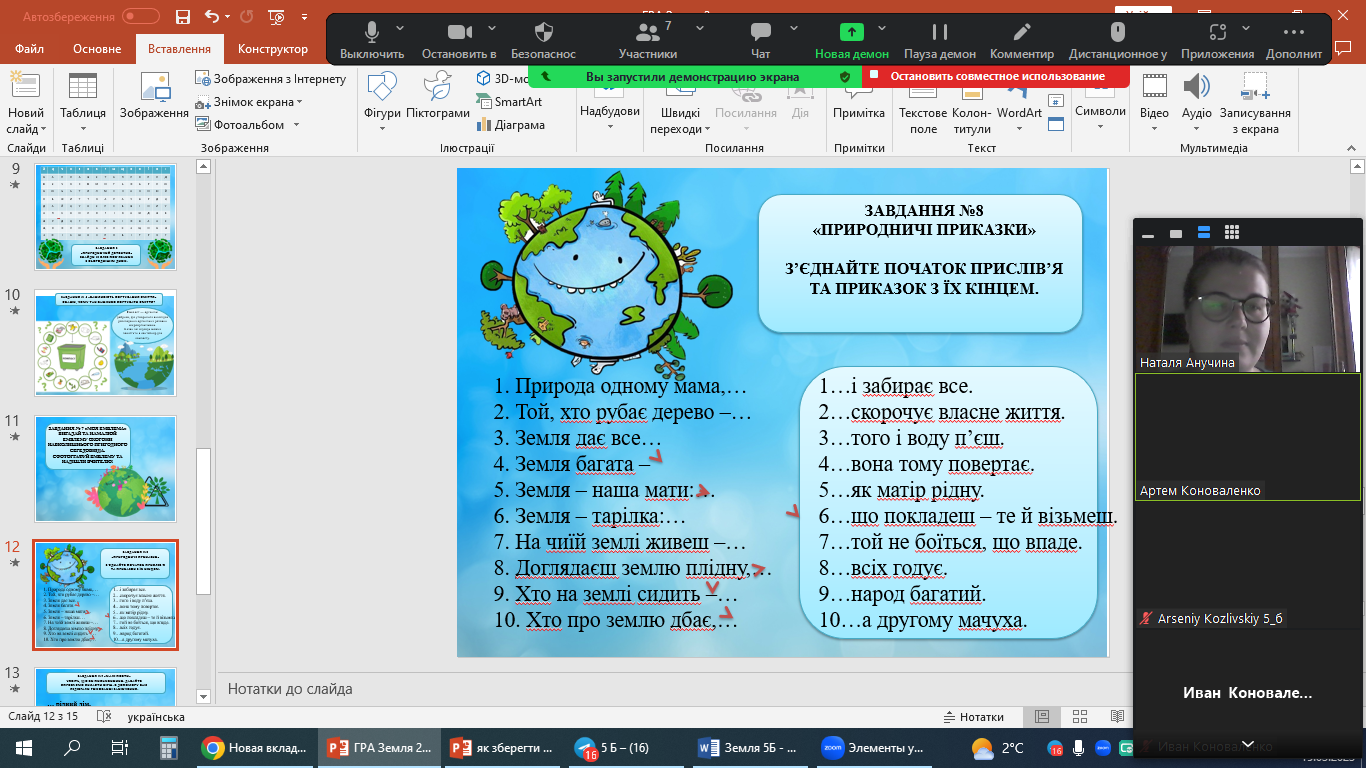
Task: Stop video in Zoom toolbar
Action: (x=459, y=39)
